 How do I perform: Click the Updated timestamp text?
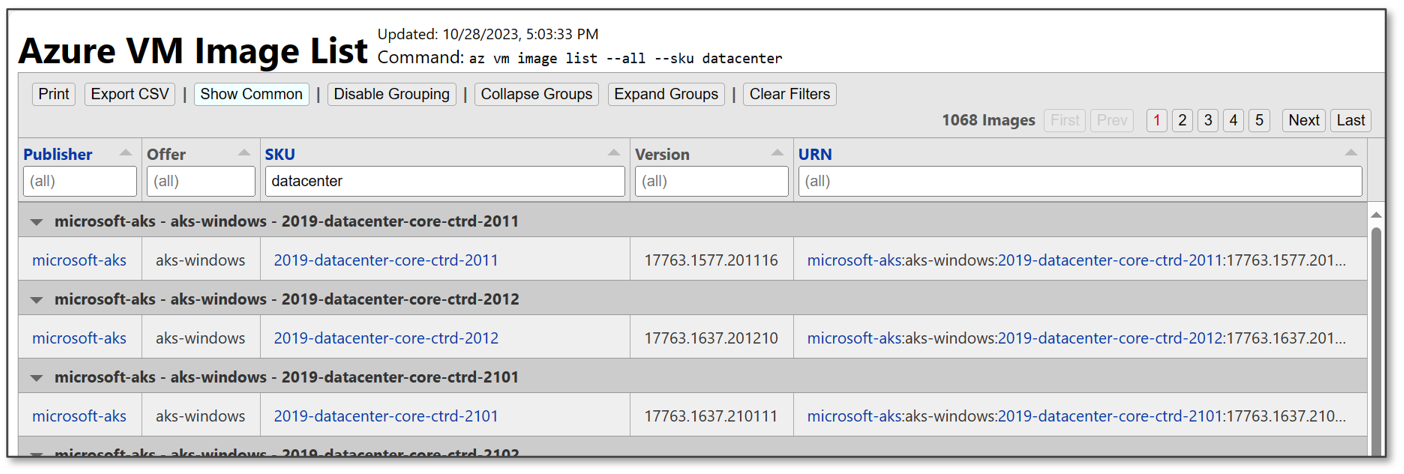tap(488, 34)
